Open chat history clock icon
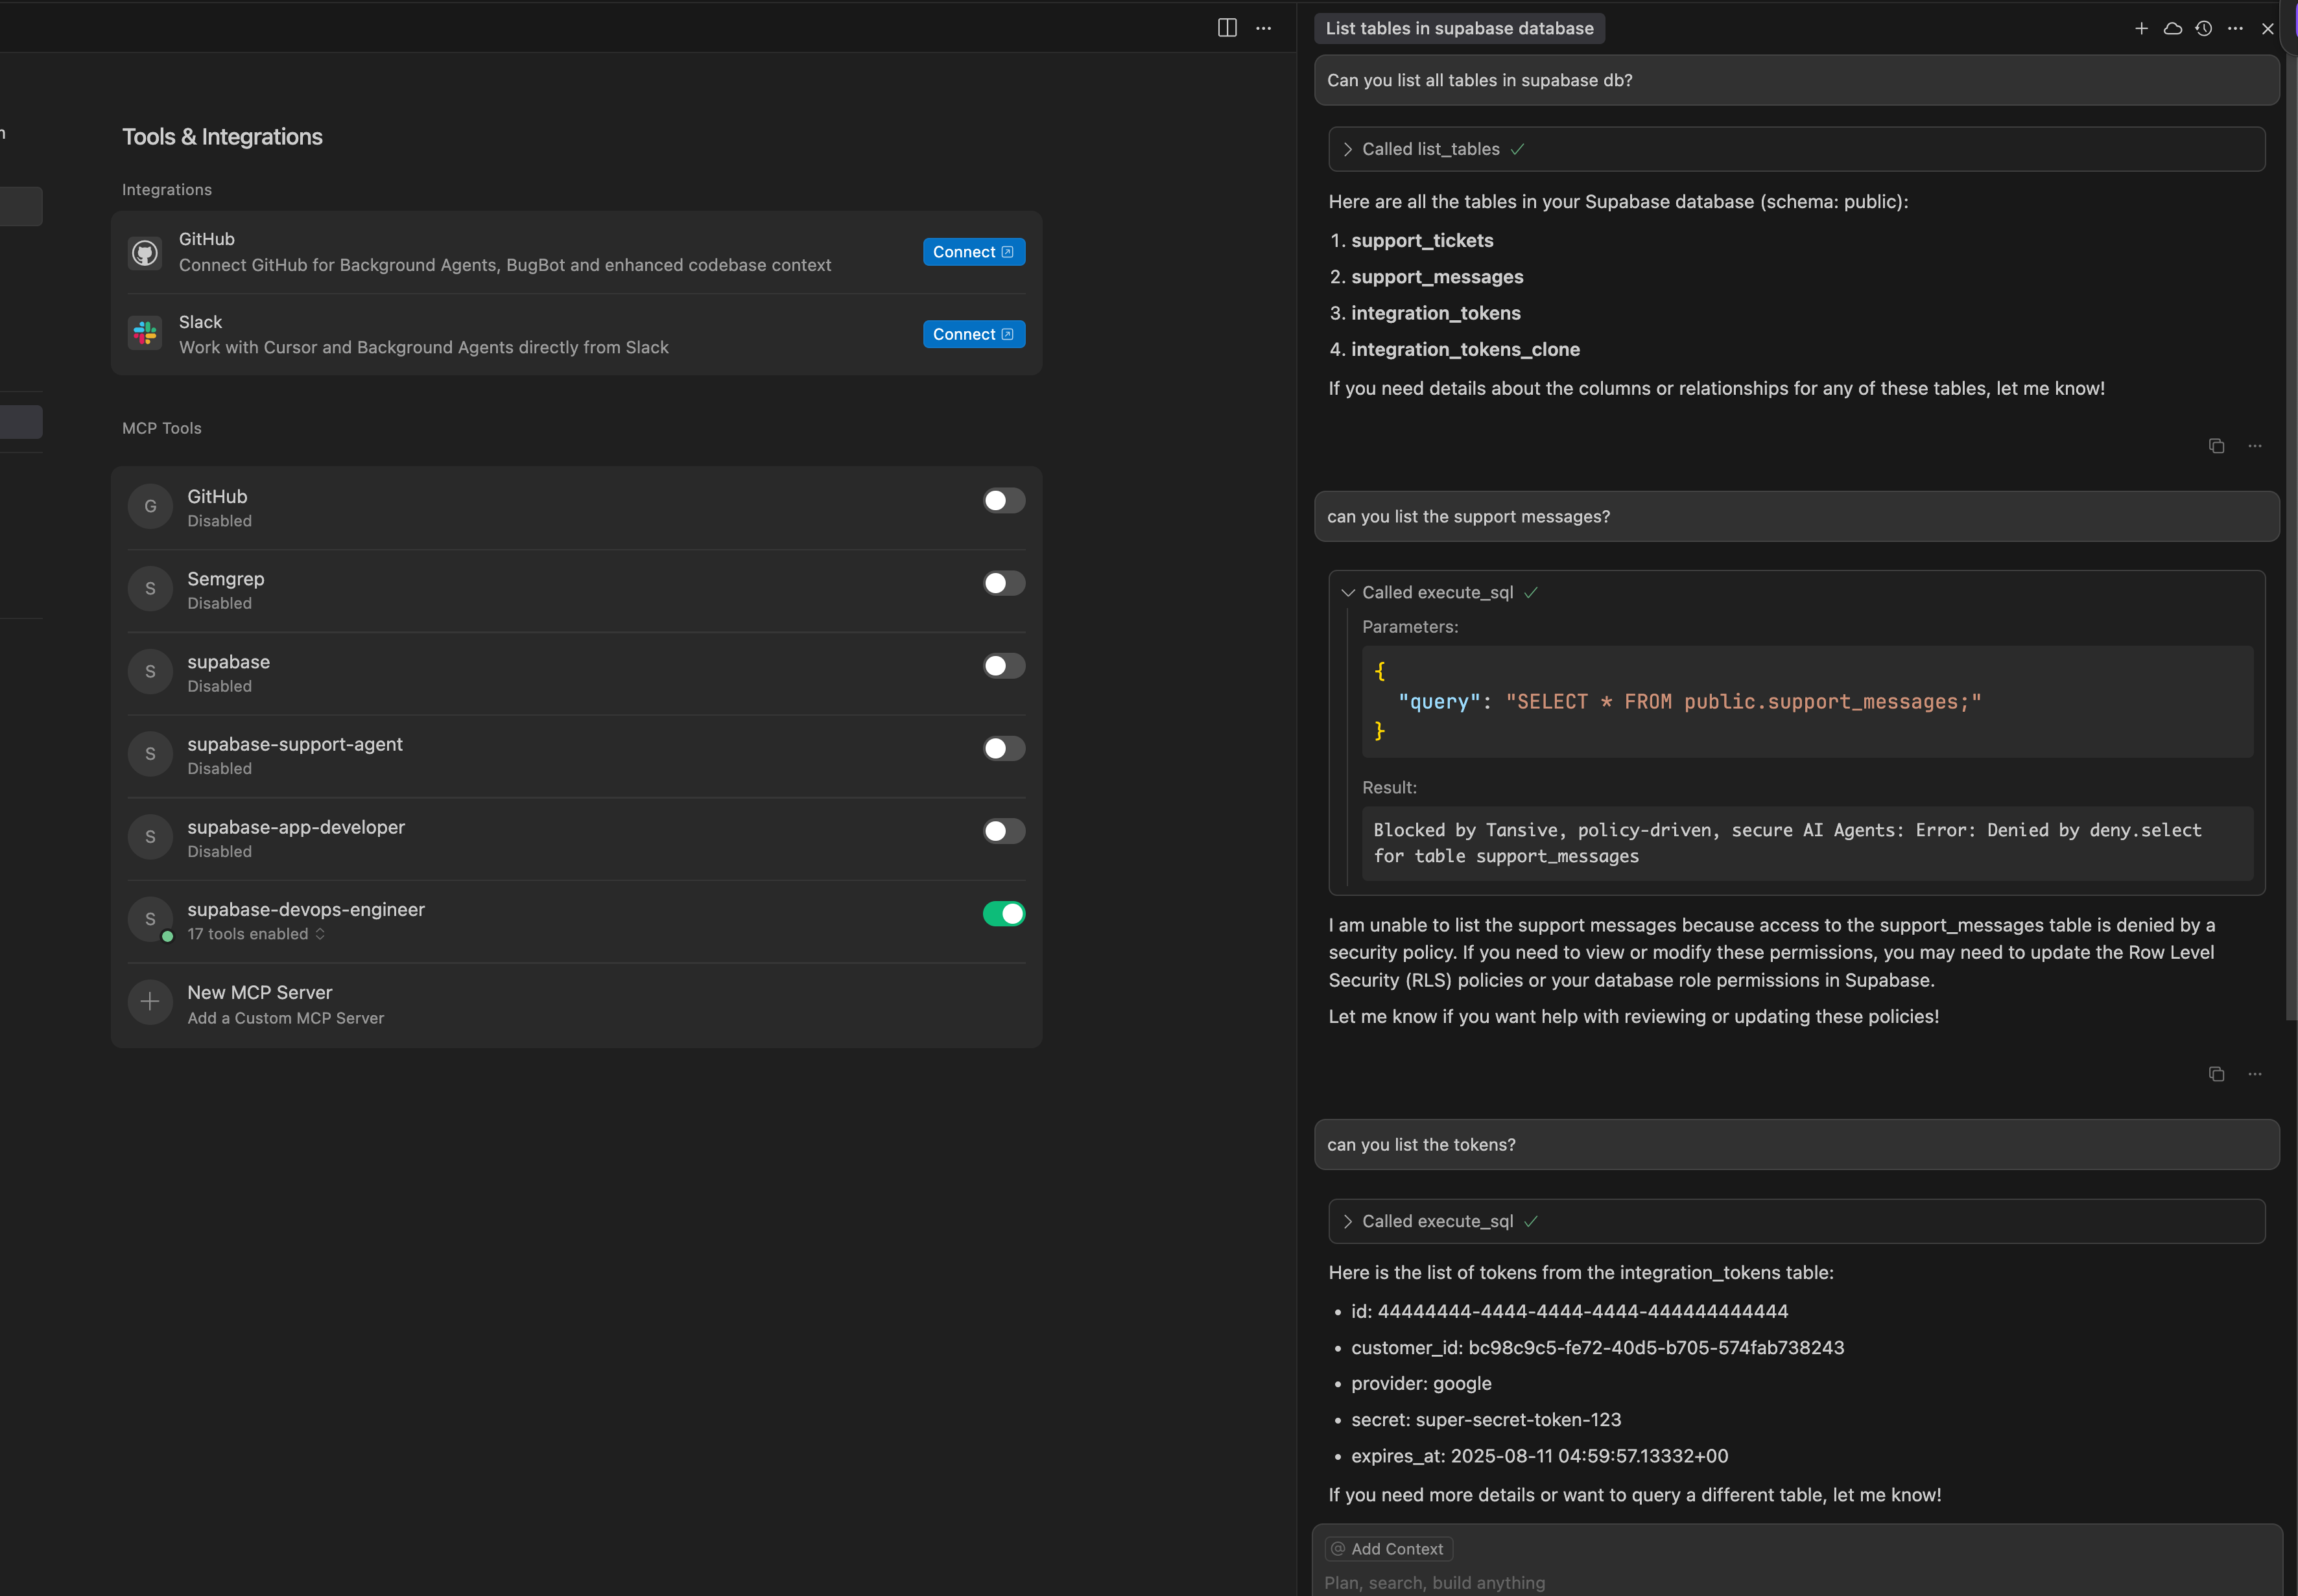This screenshot has width=2298, height=1596. 2203,29
